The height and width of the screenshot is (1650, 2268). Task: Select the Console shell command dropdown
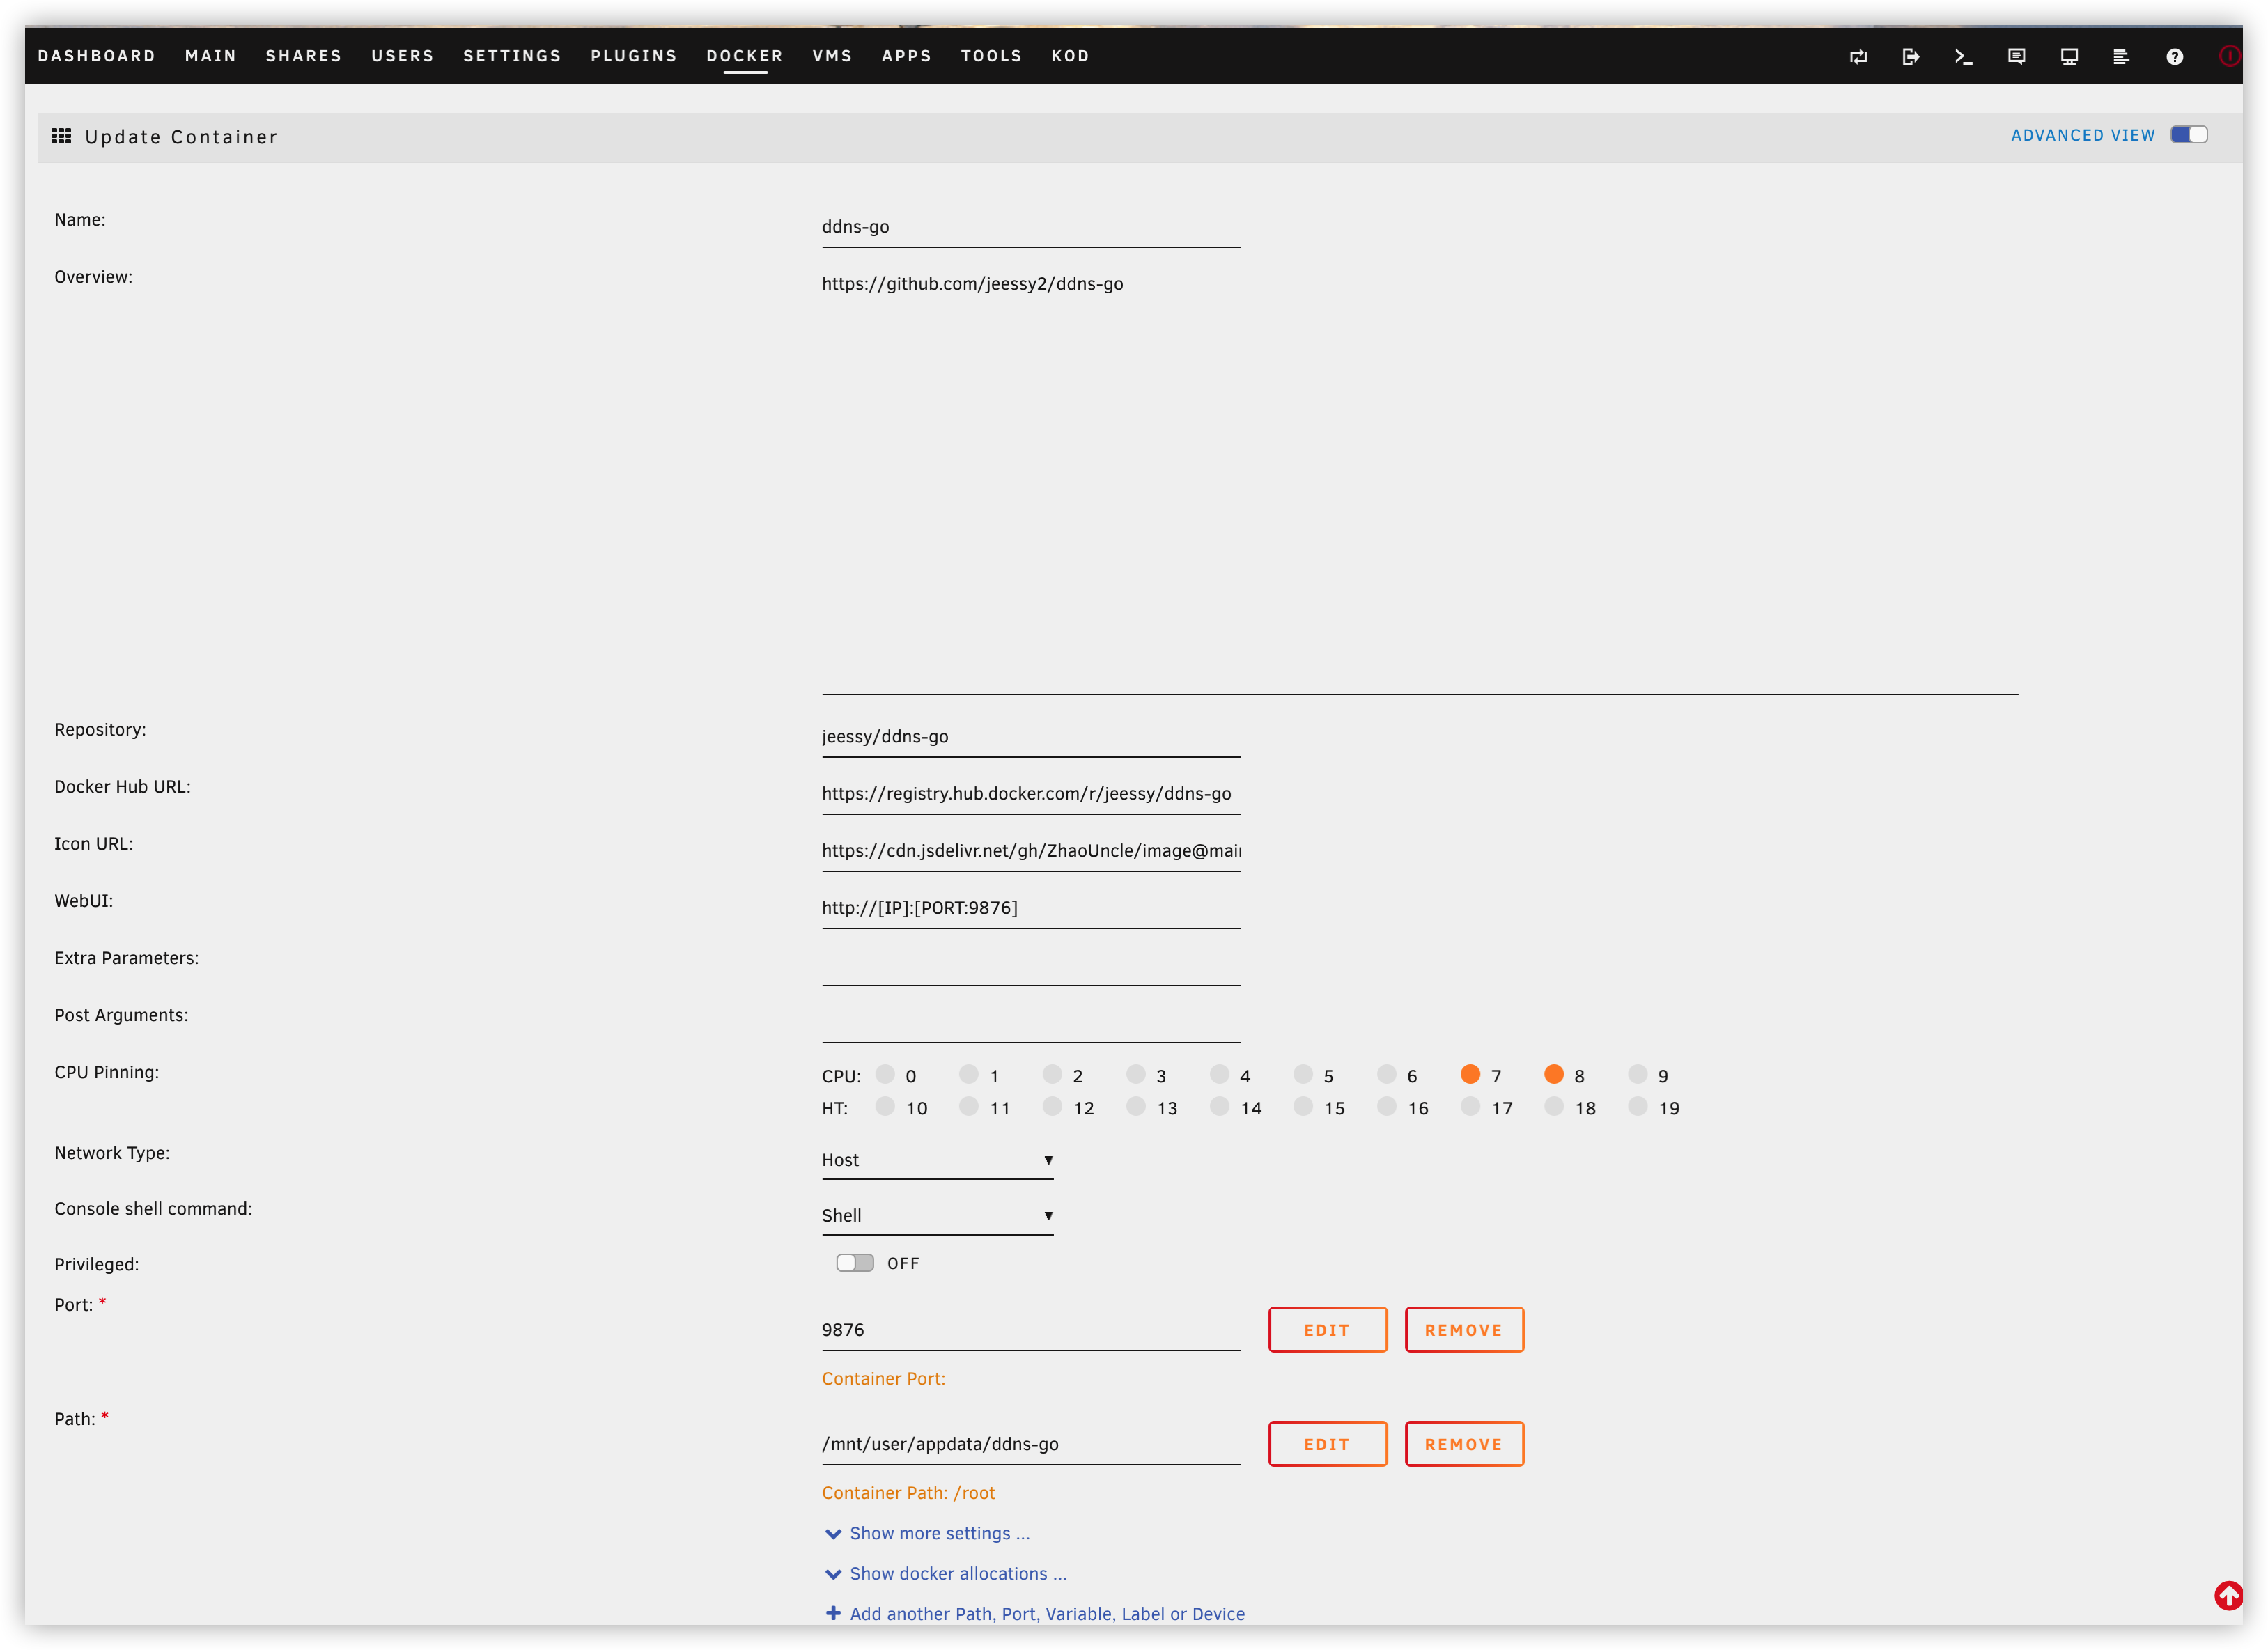pyautogui.click(x=937, y=1215)
